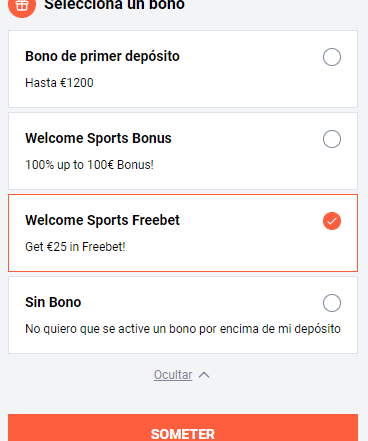
Task: Submit with the SOMETER button
Action: (x=183, y=428)
